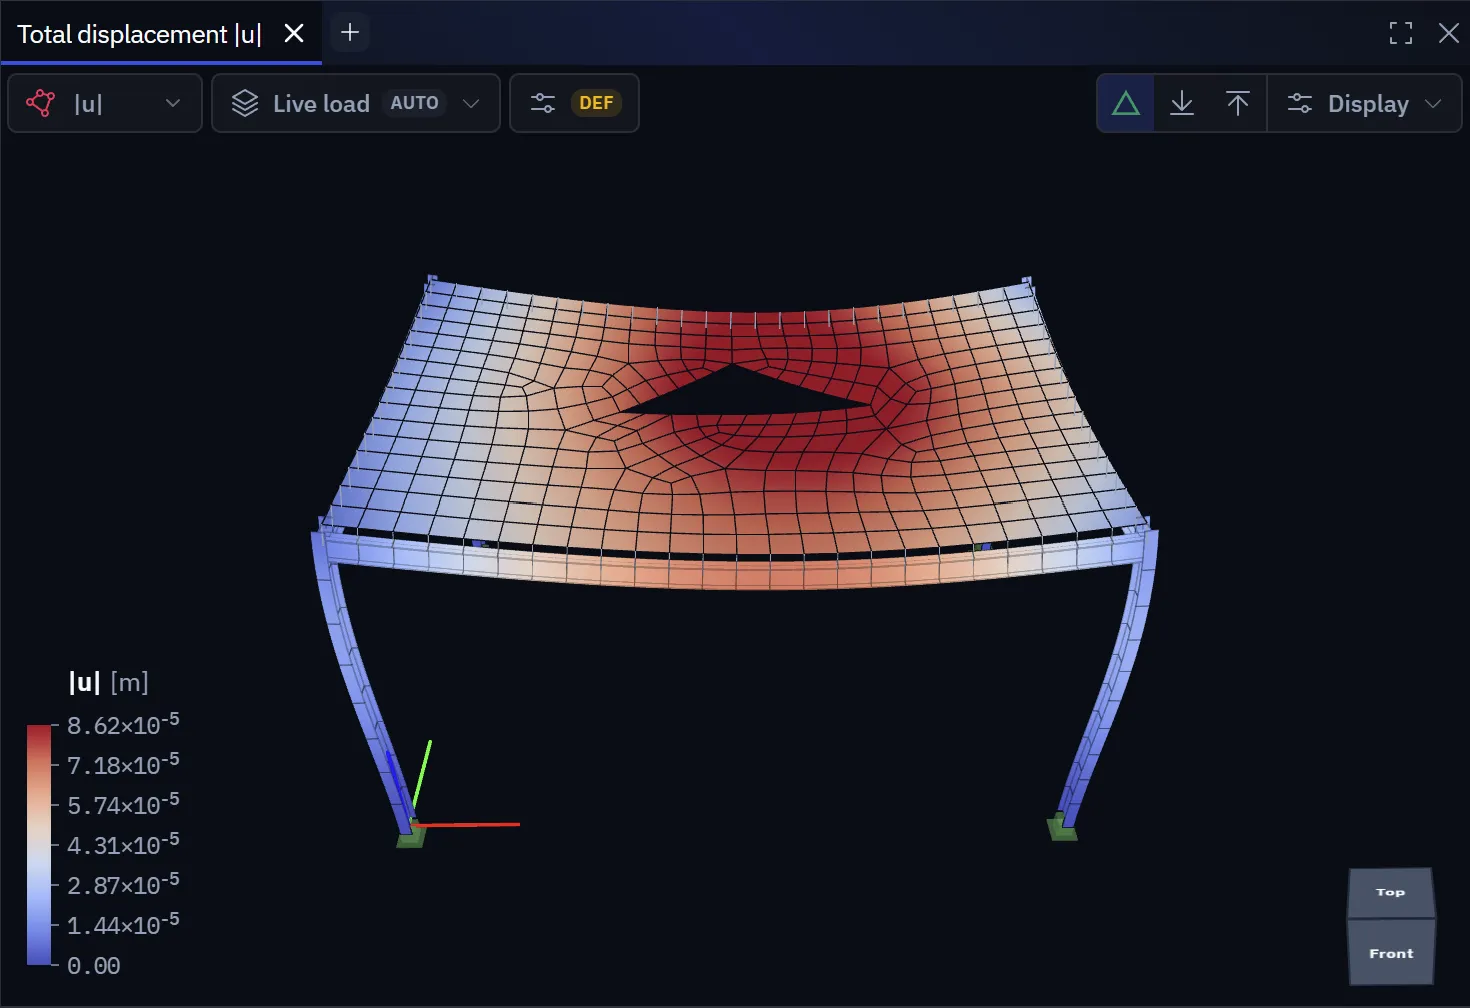The image size is (1470, 1008).
Task: Click the green support at right column base
Action: (x=1061, y=828)
